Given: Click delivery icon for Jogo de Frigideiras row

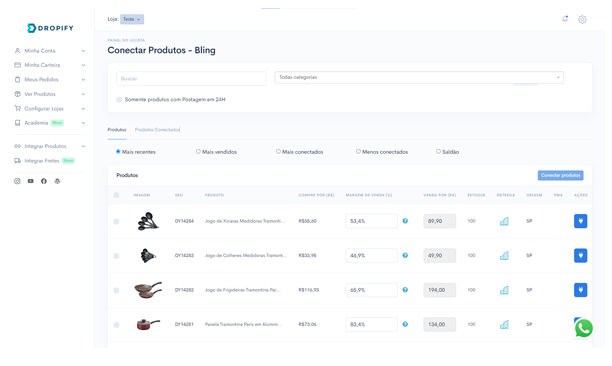Looking at the screenshot, I should (x=504, y=290).
